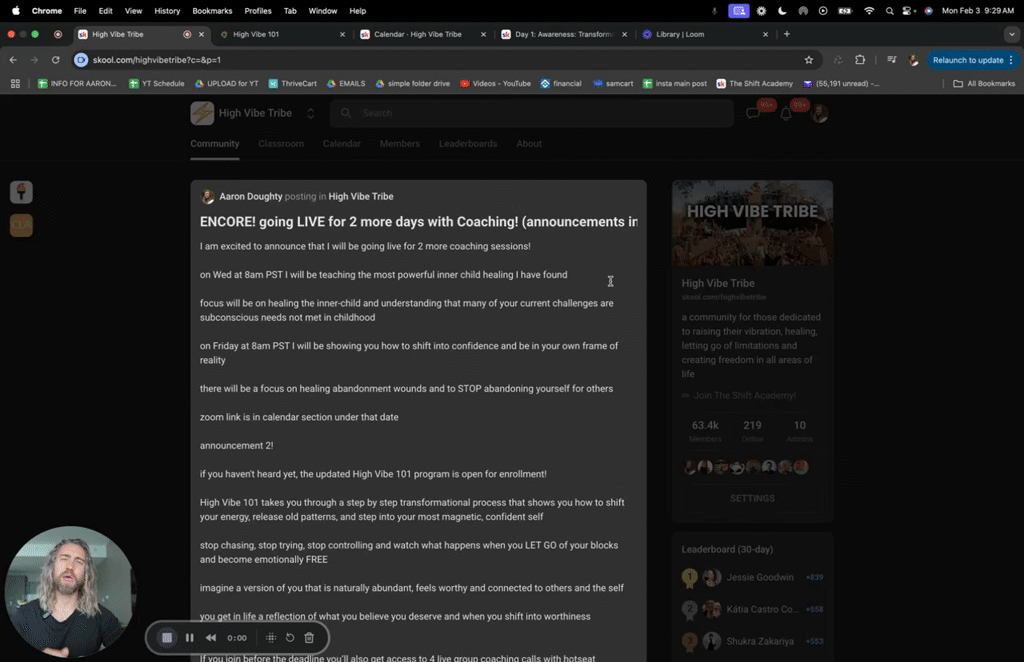Grab the Loom control bar drag handle
1024x662 pixels.
tap(271, 638)
